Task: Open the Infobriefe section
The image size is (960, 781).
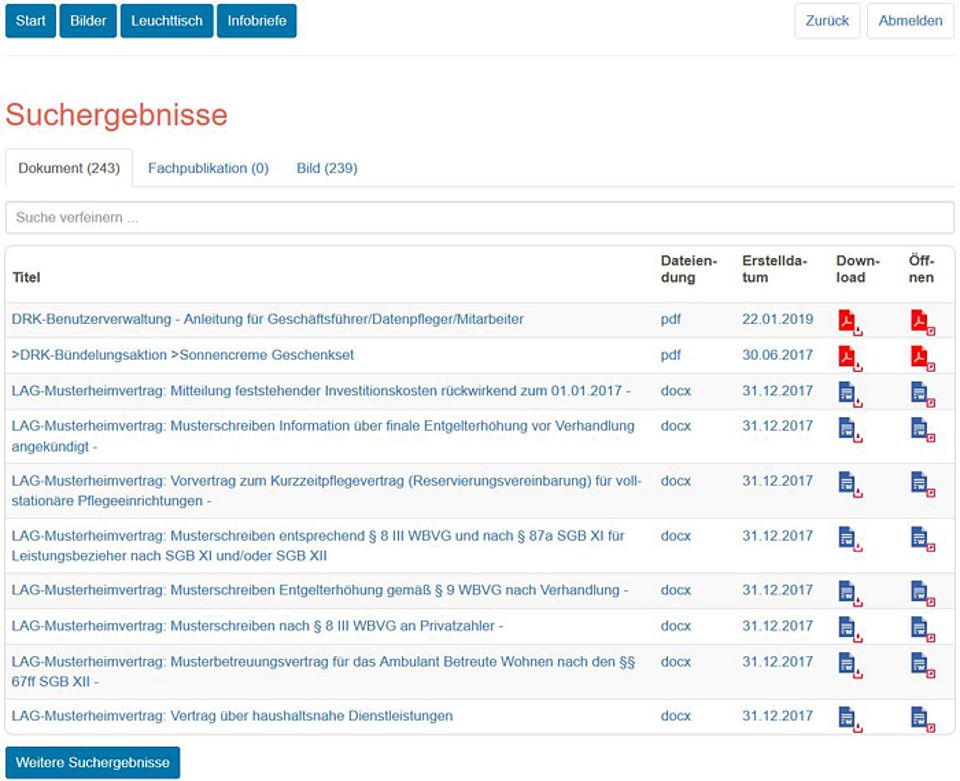Action: pyautogui.click(x=256, y=21)
